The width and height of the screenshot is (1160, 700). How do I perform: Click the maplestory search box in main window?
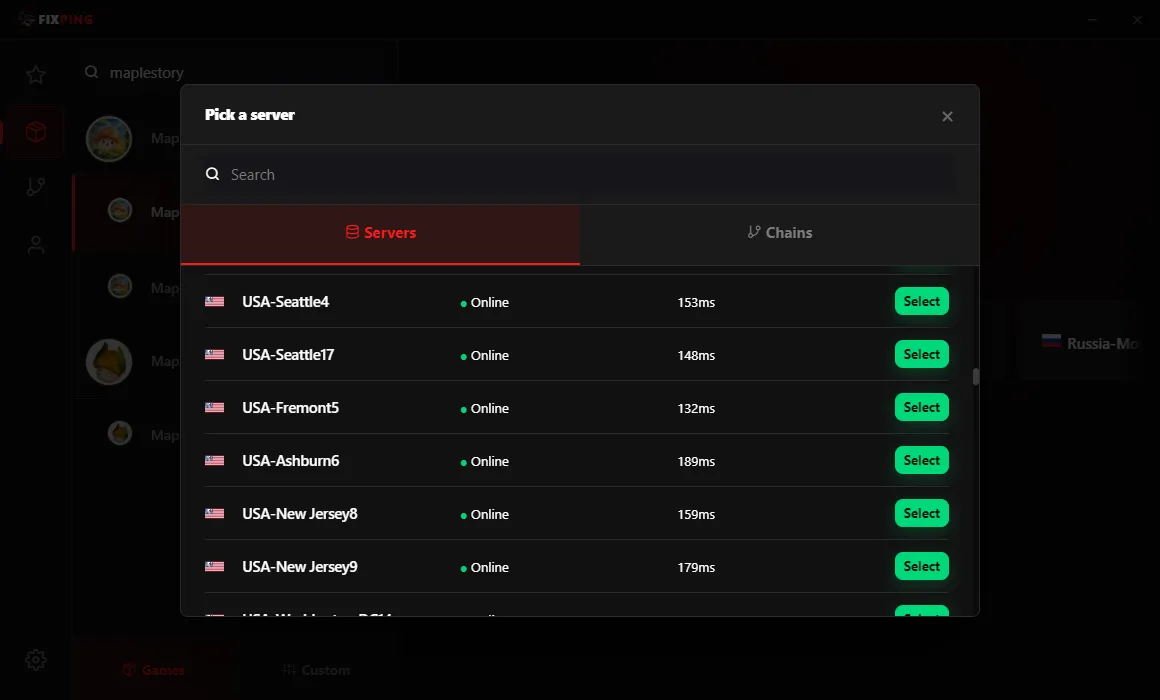(237, 73)
